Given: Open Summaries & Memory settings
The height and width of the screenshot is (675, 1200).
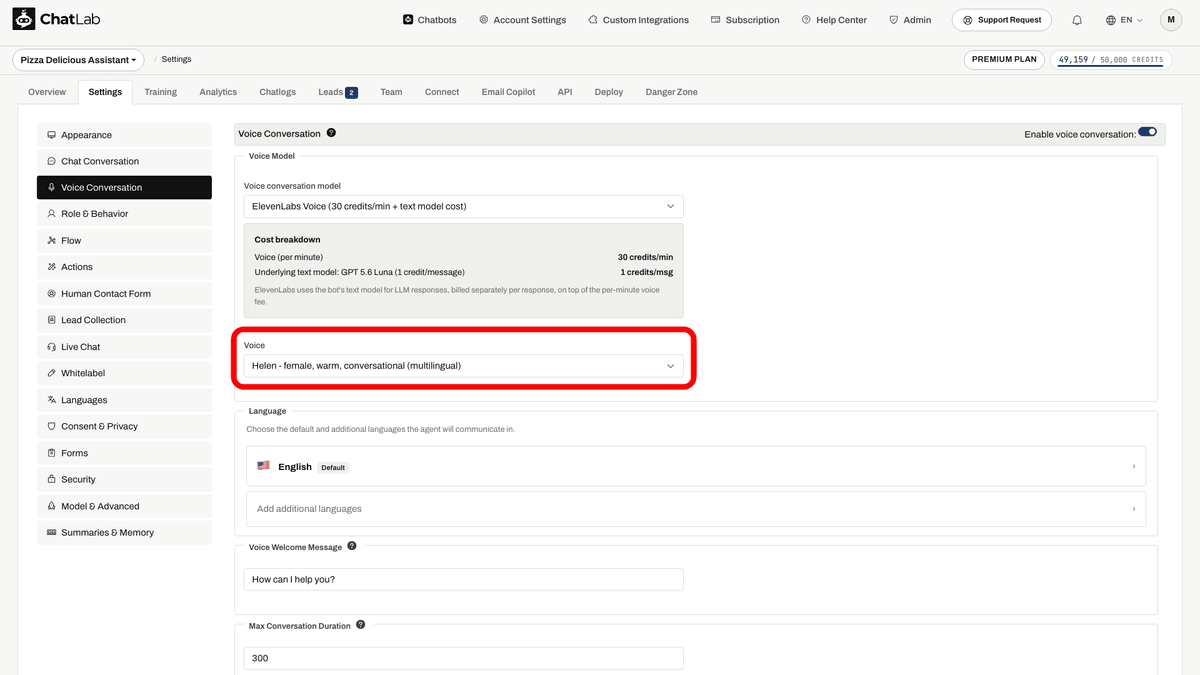Looking at the screenshot, I should [124, 533].
